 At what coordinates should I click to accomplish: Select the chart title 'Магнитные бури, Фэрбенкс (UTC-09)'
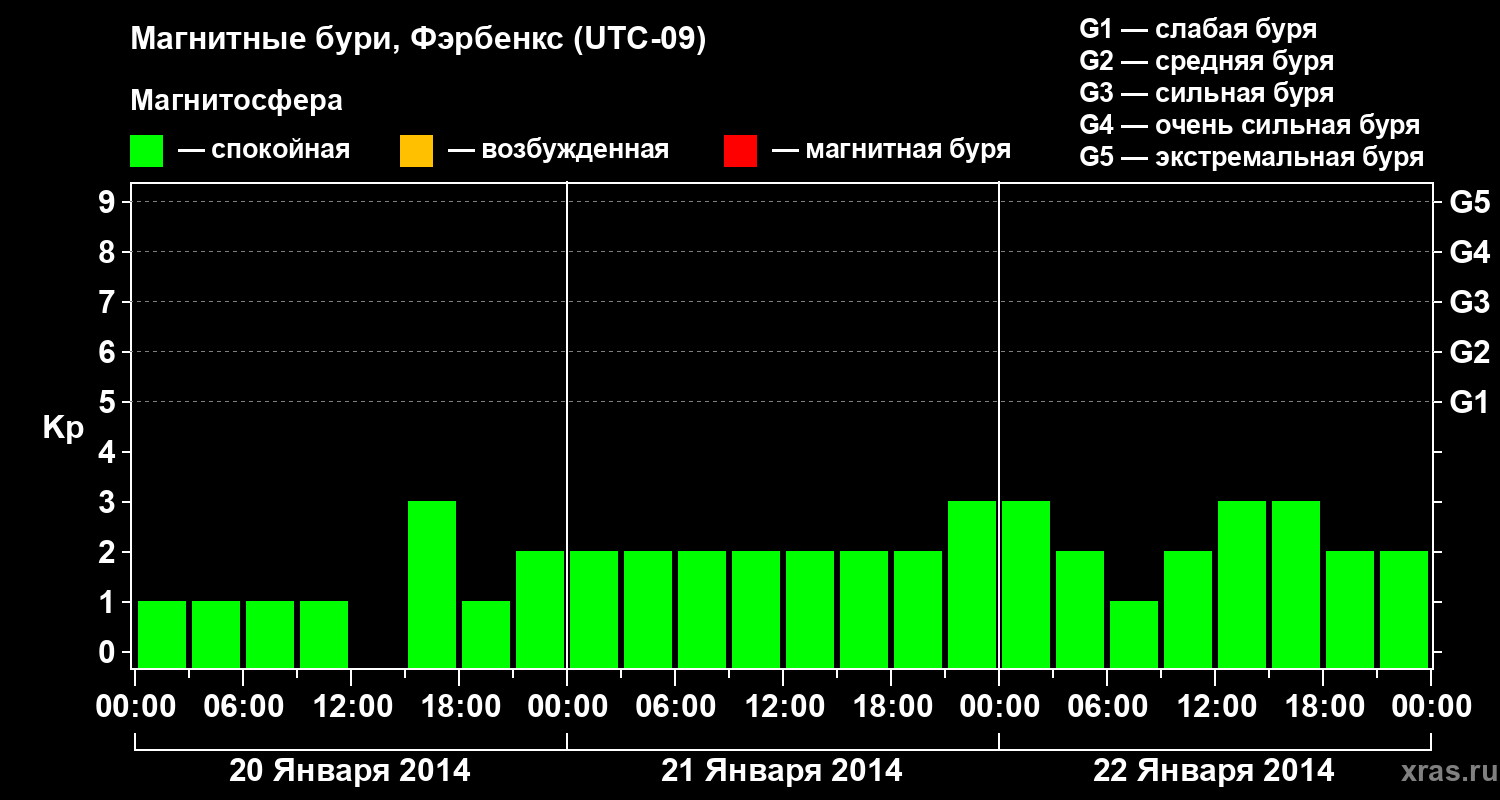click(x=418, y=40)
